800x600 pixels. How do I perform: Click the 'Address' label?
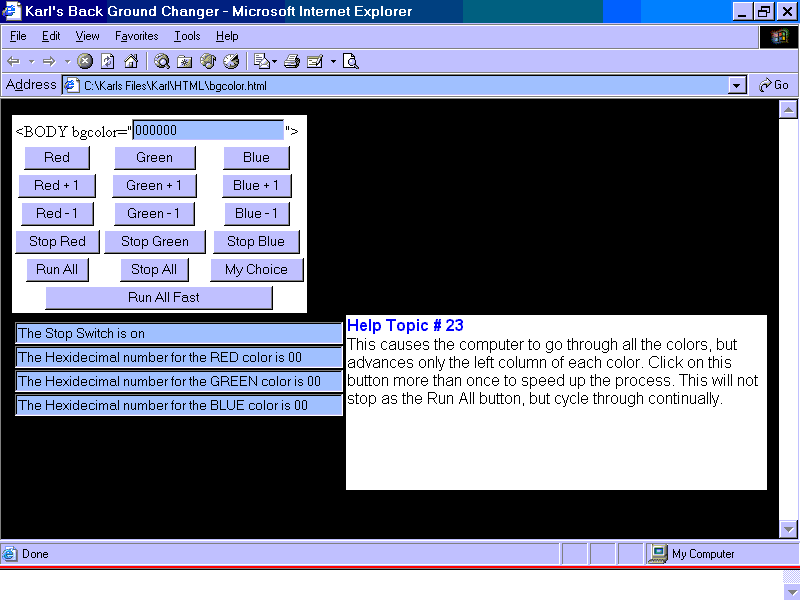[31, 85]
